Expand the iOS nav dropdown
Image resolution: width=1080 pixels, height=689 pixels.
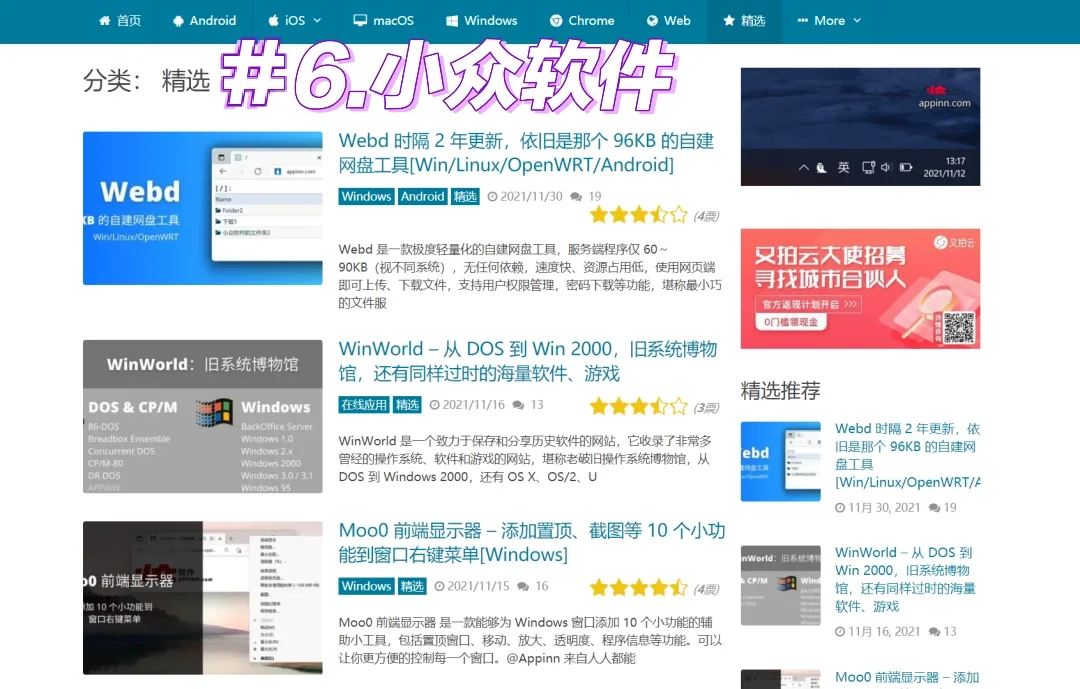294,21
